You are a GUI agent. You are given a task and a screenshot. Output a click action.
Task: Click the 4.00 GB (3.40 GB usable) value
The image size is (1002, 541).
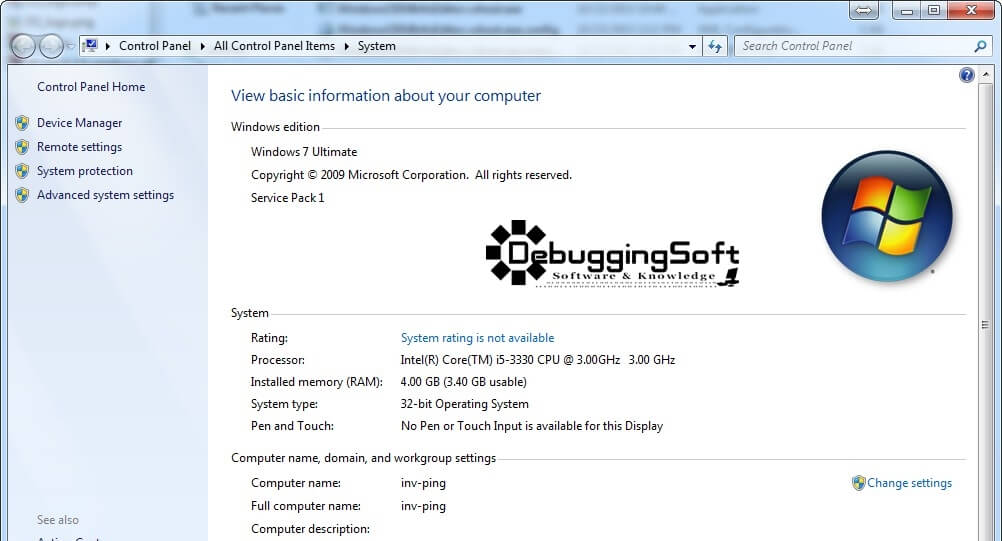click(x=463, y=382)
